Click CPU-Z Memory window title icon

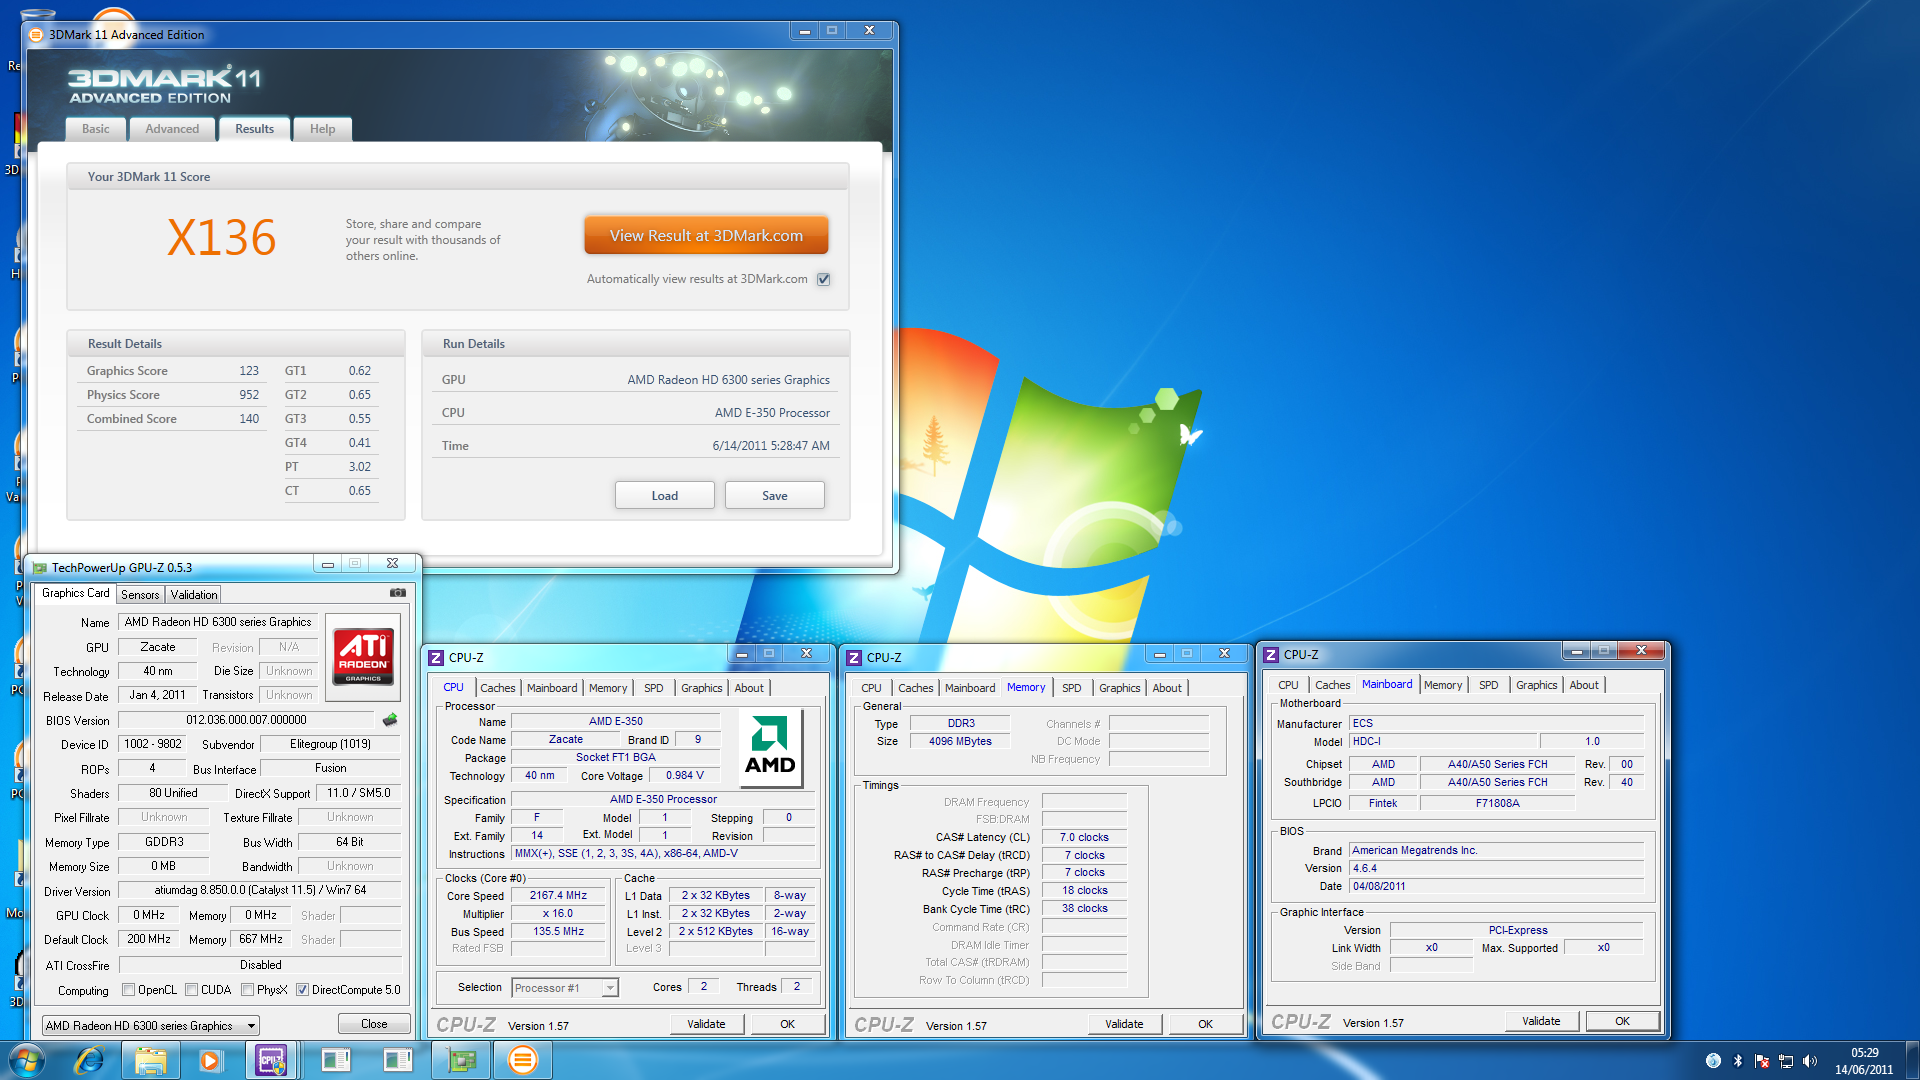pyautogui.click(x=854, y=658)
